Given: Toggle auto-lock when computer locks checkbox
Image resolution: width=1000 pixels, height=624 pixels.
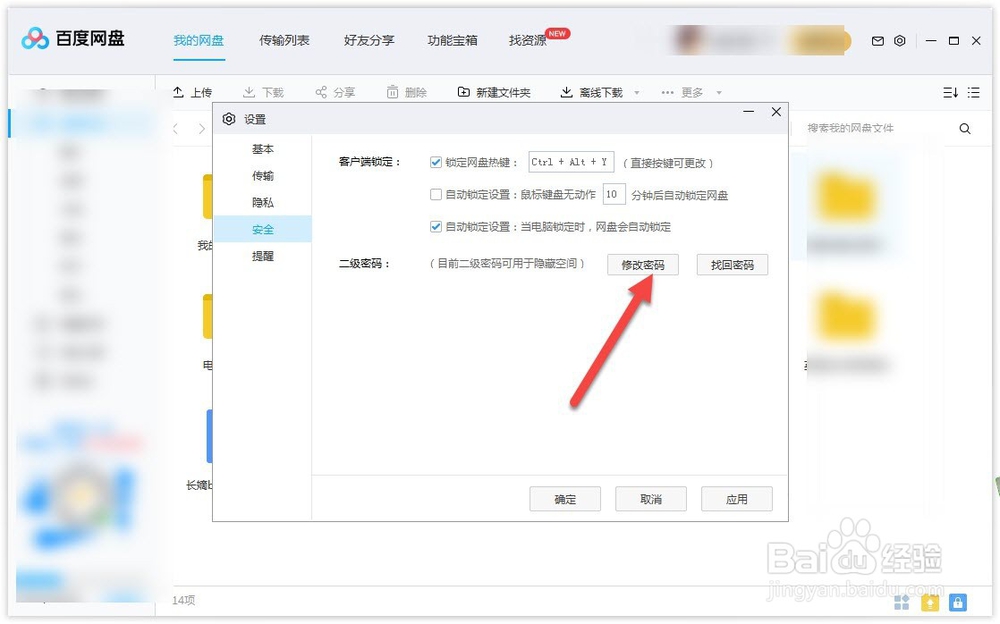Looking at the screenshot, I should pos(436,227).
